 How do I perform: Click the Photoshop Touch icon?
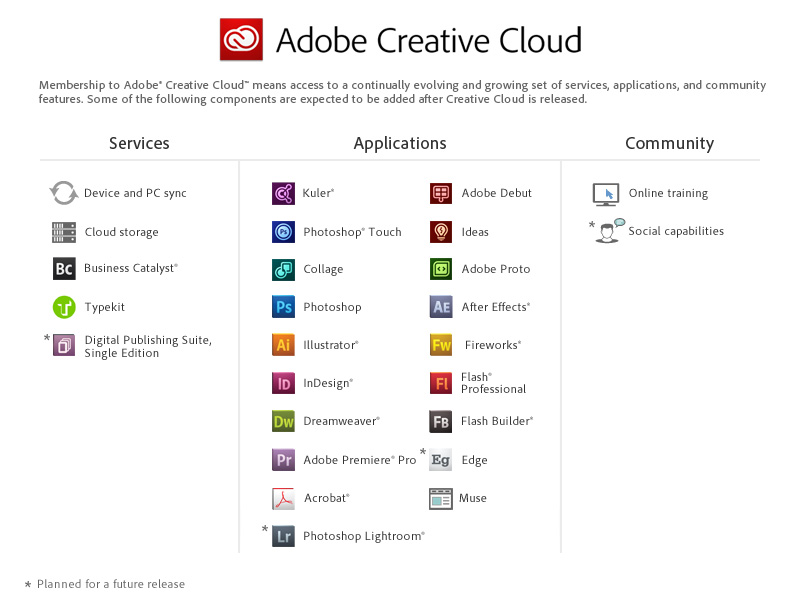click(283, 232)
